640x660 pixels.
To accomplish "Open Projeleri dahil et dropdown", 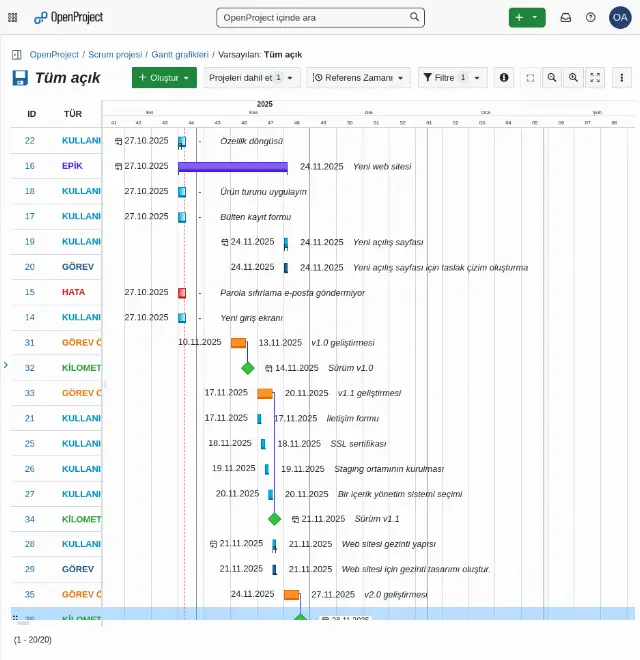I will 252,77.
